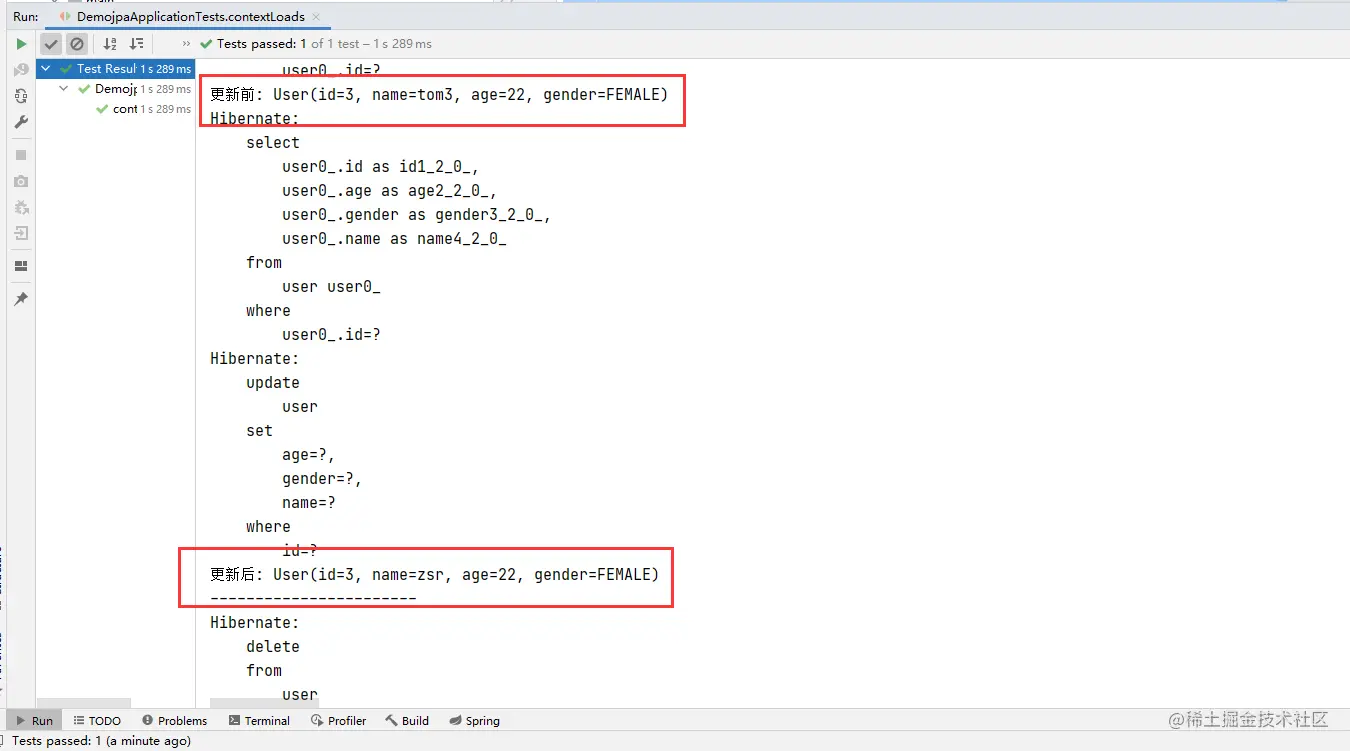Toggle Show Passed tests checkmark button

pyautogui.click(x=51, y=44)
